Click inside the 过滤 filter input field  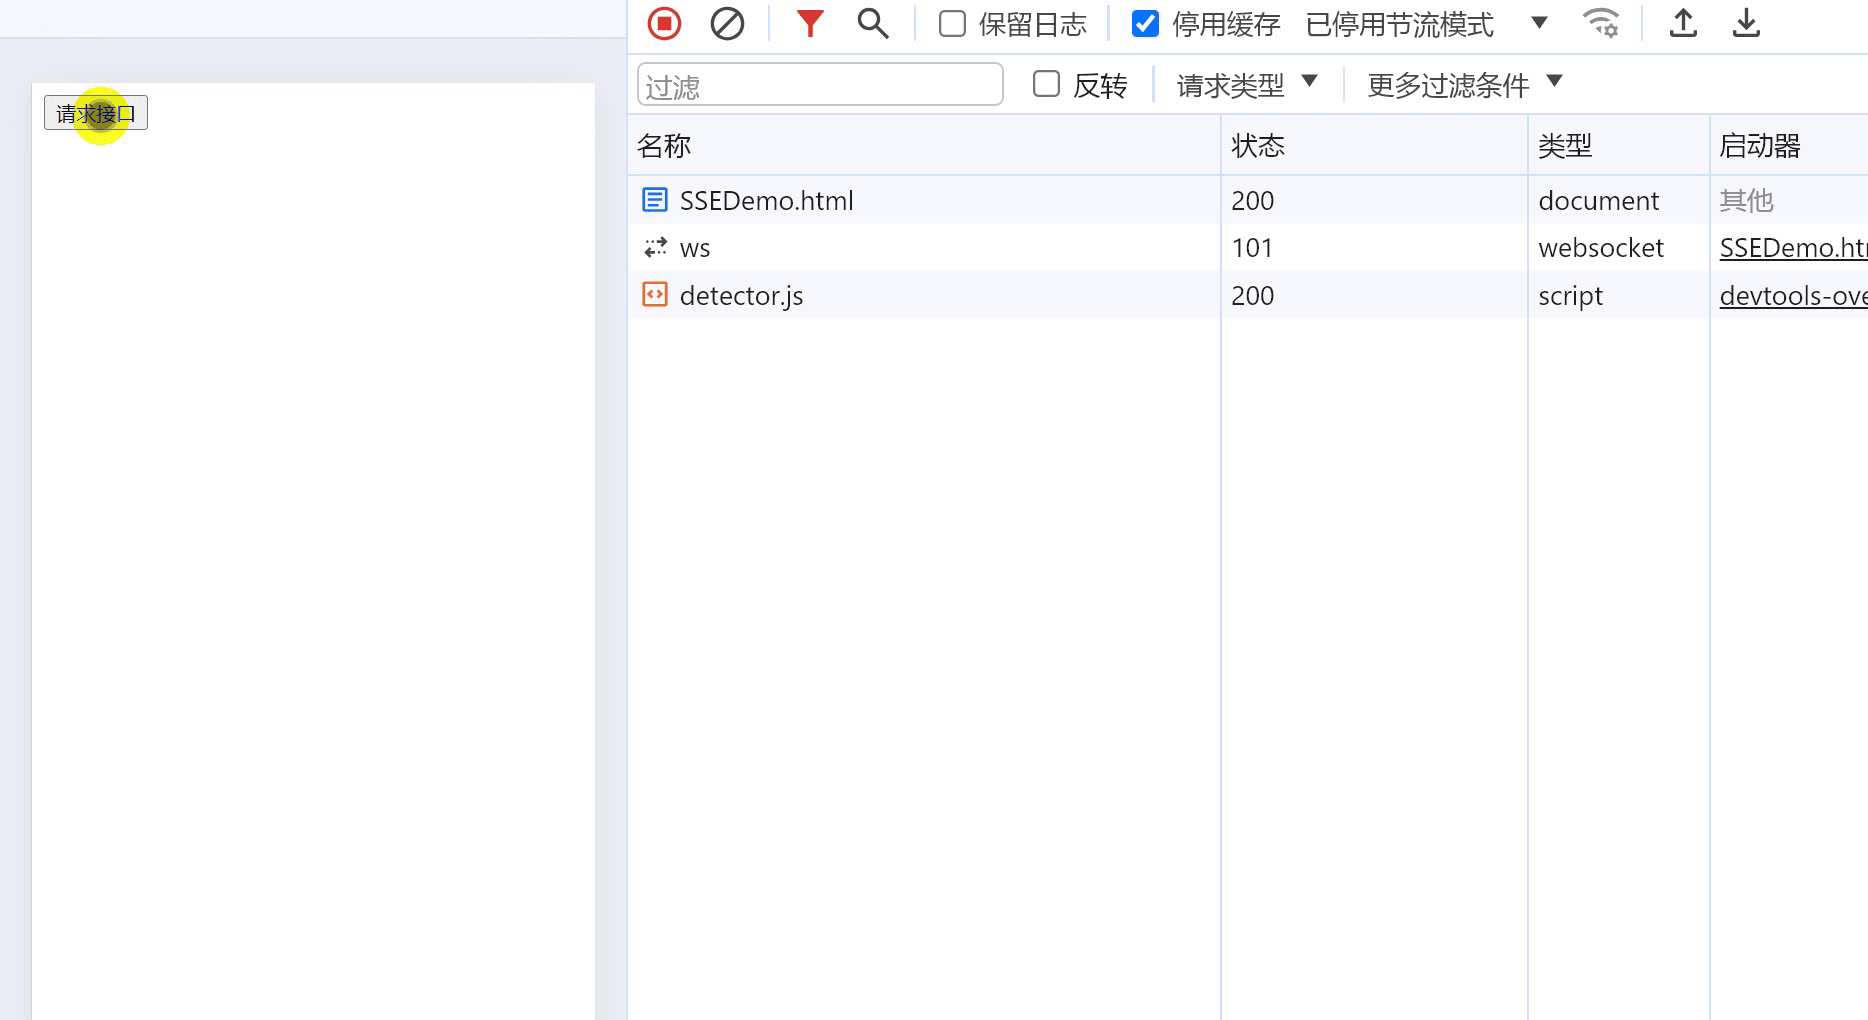click(820, 84)
